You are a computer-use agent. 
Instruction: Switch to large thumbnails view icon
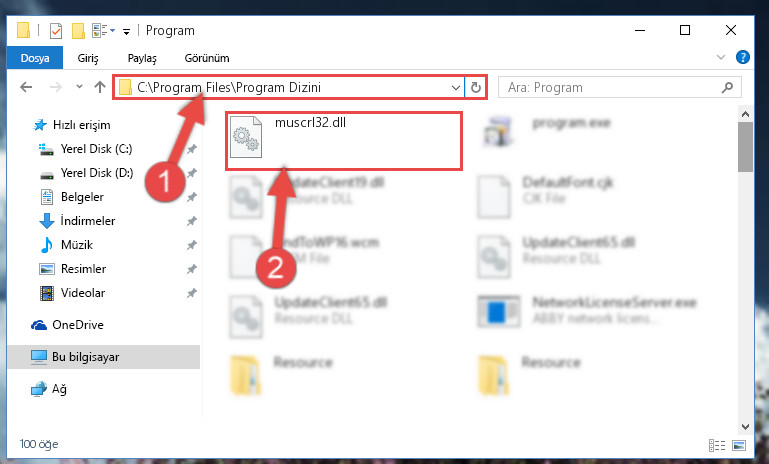click(x=739, y=445)
